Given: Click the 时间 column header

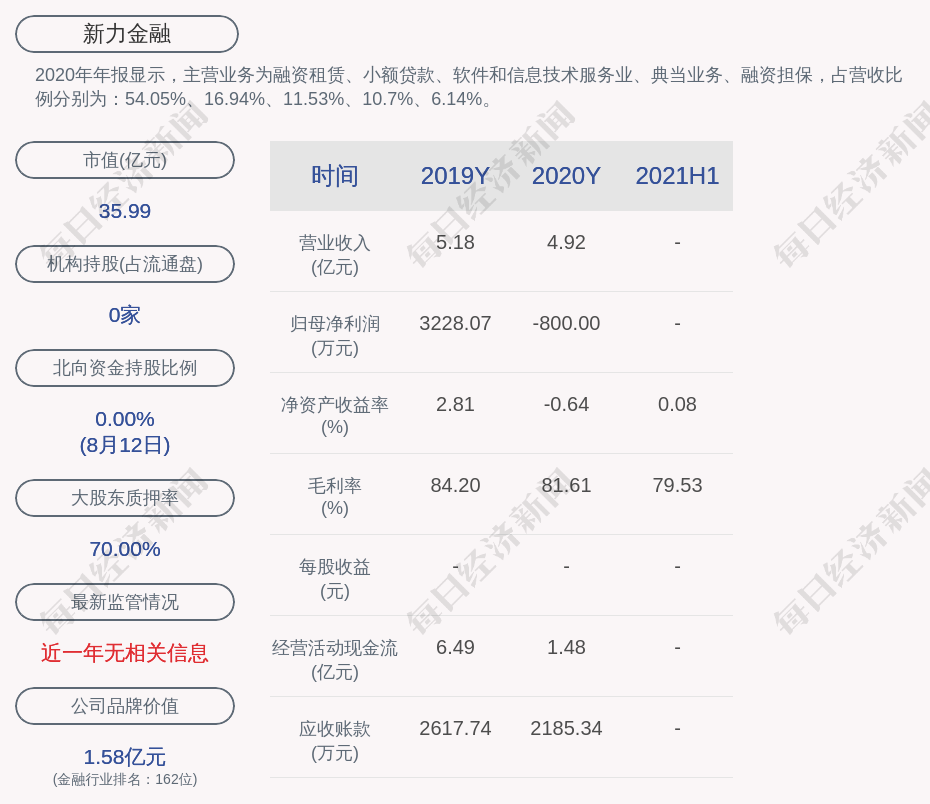Looking at the screenshot, I should click(x=335, y=176).
